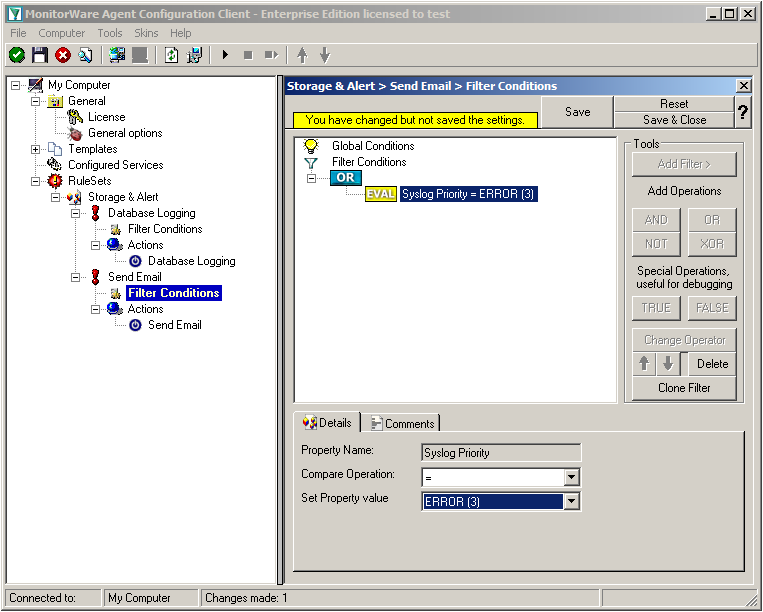
Task: Open the Help menu
Action: (181, 33)
